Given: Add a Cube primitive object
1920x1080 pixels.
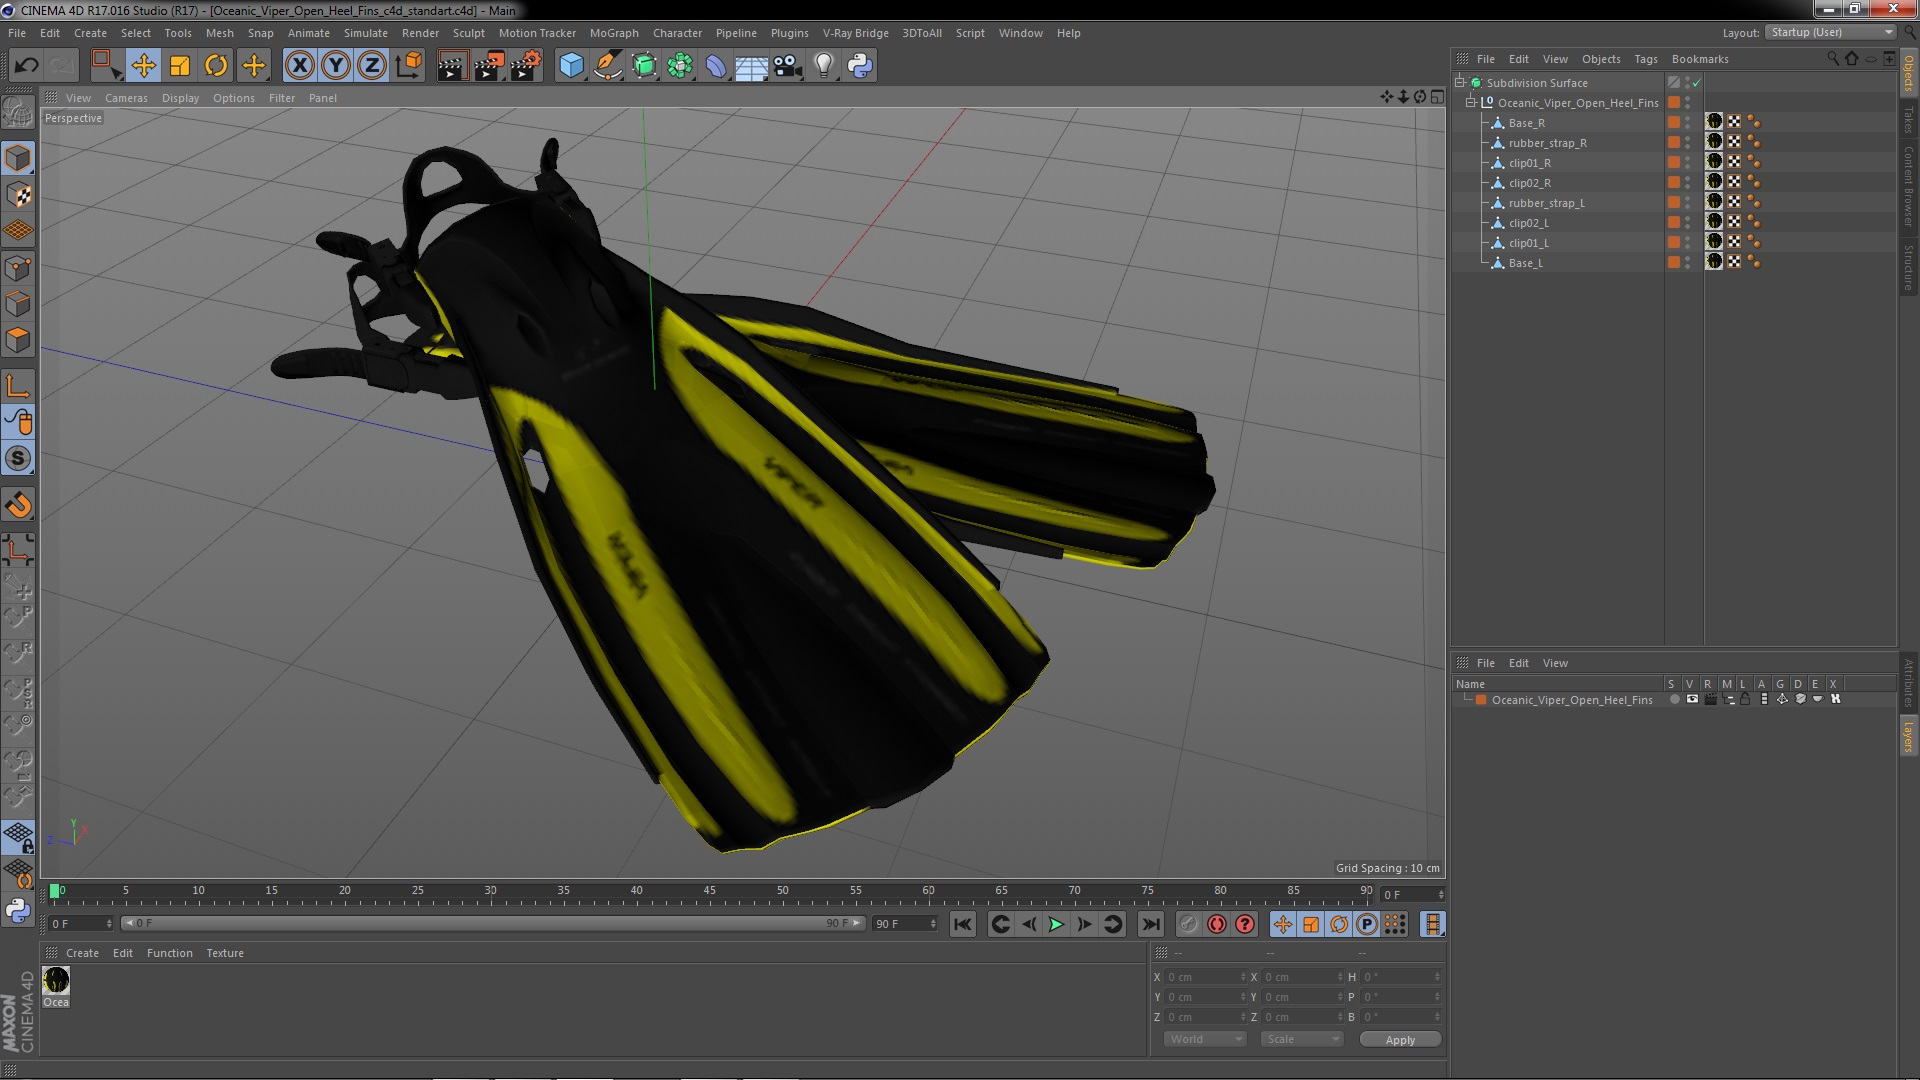Looking at the screenshot, I should click(571, 66).
